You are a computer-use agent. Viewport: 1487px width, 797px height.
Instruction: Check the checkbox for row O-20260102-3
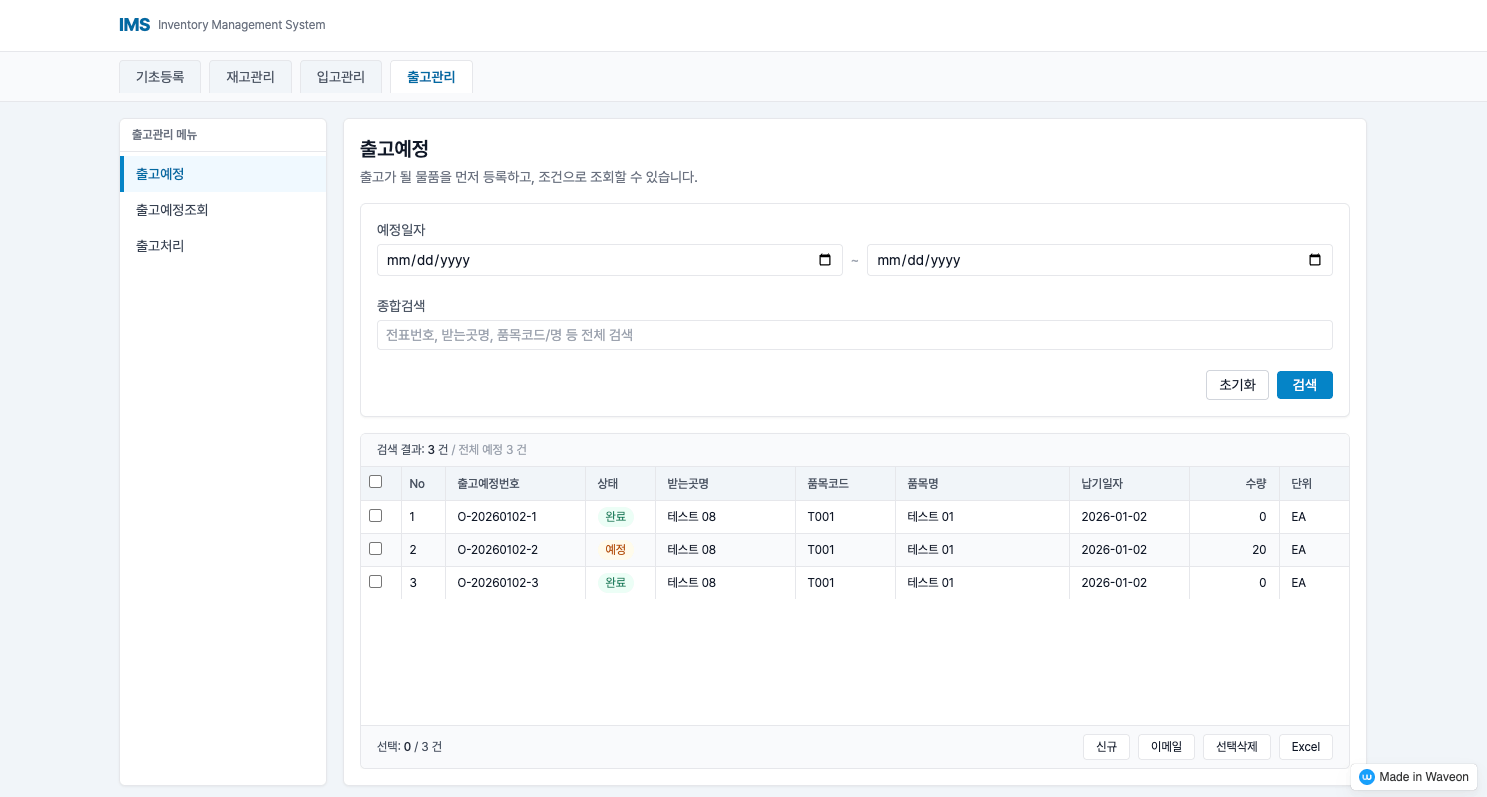[375, 581]
